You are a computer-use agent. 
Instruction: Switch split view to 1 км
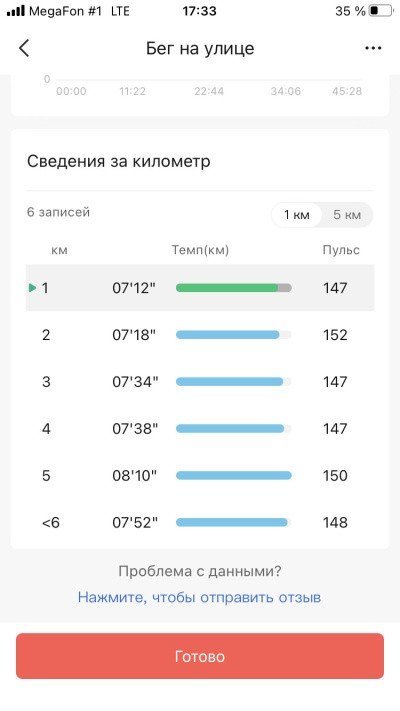click(x=297, y=214)
